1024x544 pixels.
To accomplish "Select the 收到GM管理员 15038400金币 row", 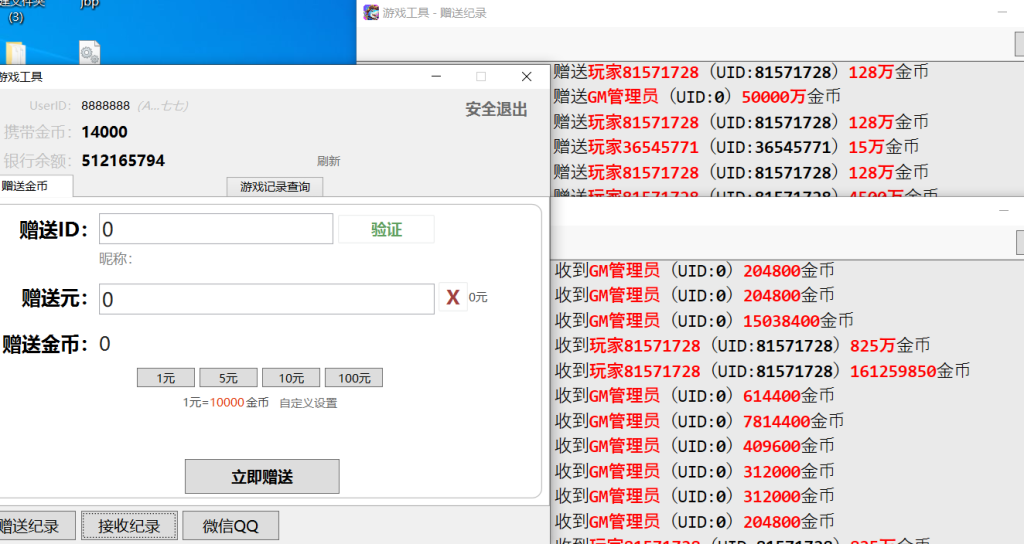I will [704, 321].
